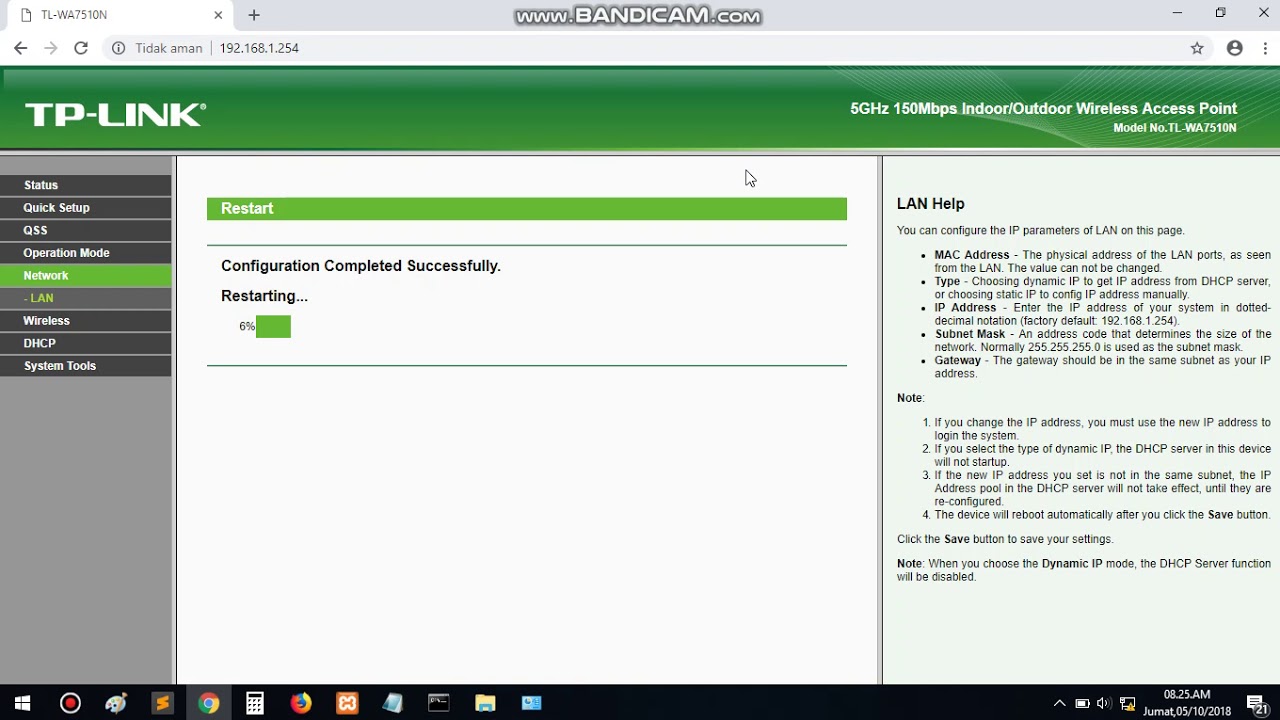Open the Action Center notifications
This screenshot has width=1280, height=720.
pyautogui.click(x=1257, y=704)
